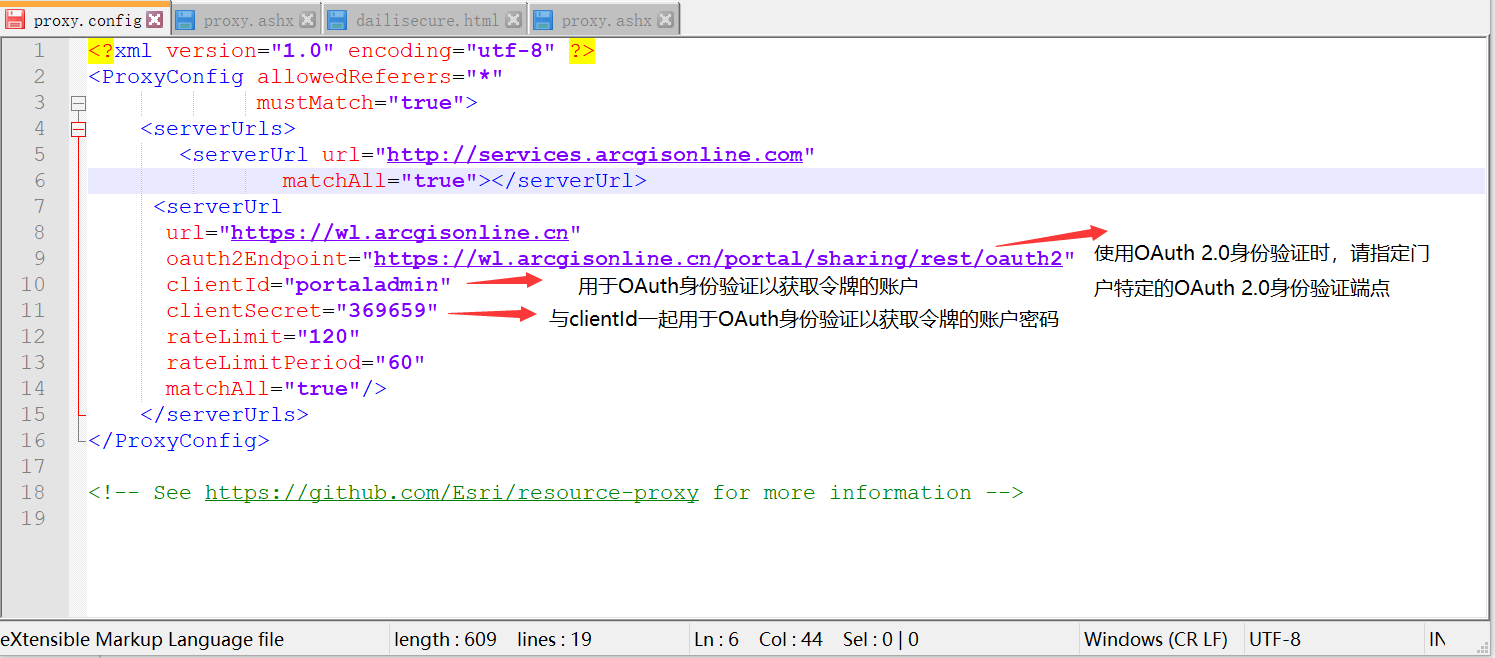Click line number 1 in the margin
Image resolution: width=1495 pixels, height=658 pixels.
[38, 51]
